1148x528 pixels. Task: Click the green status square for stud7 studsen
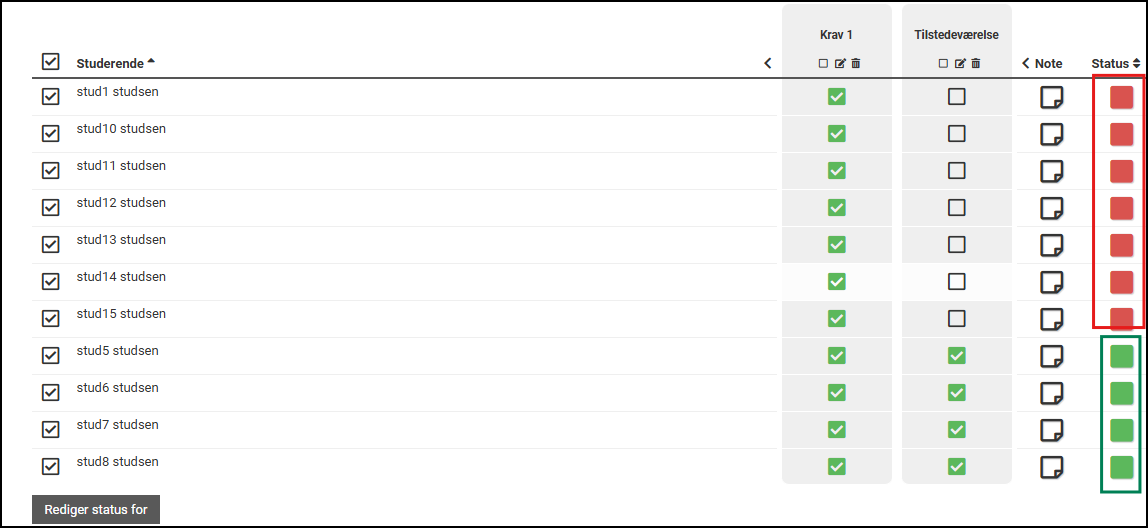tap(1121, 430)
